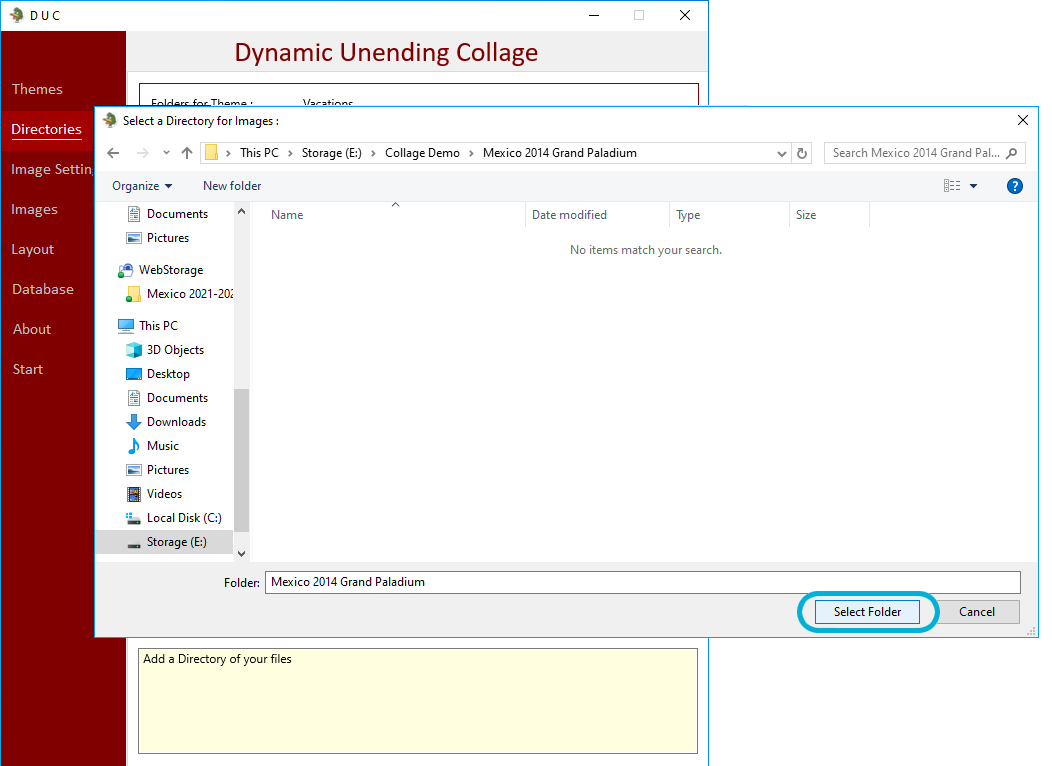This screenshot has height=766, width=1052.
Task: Change view layout icon
Action: [x=952, y=186]
